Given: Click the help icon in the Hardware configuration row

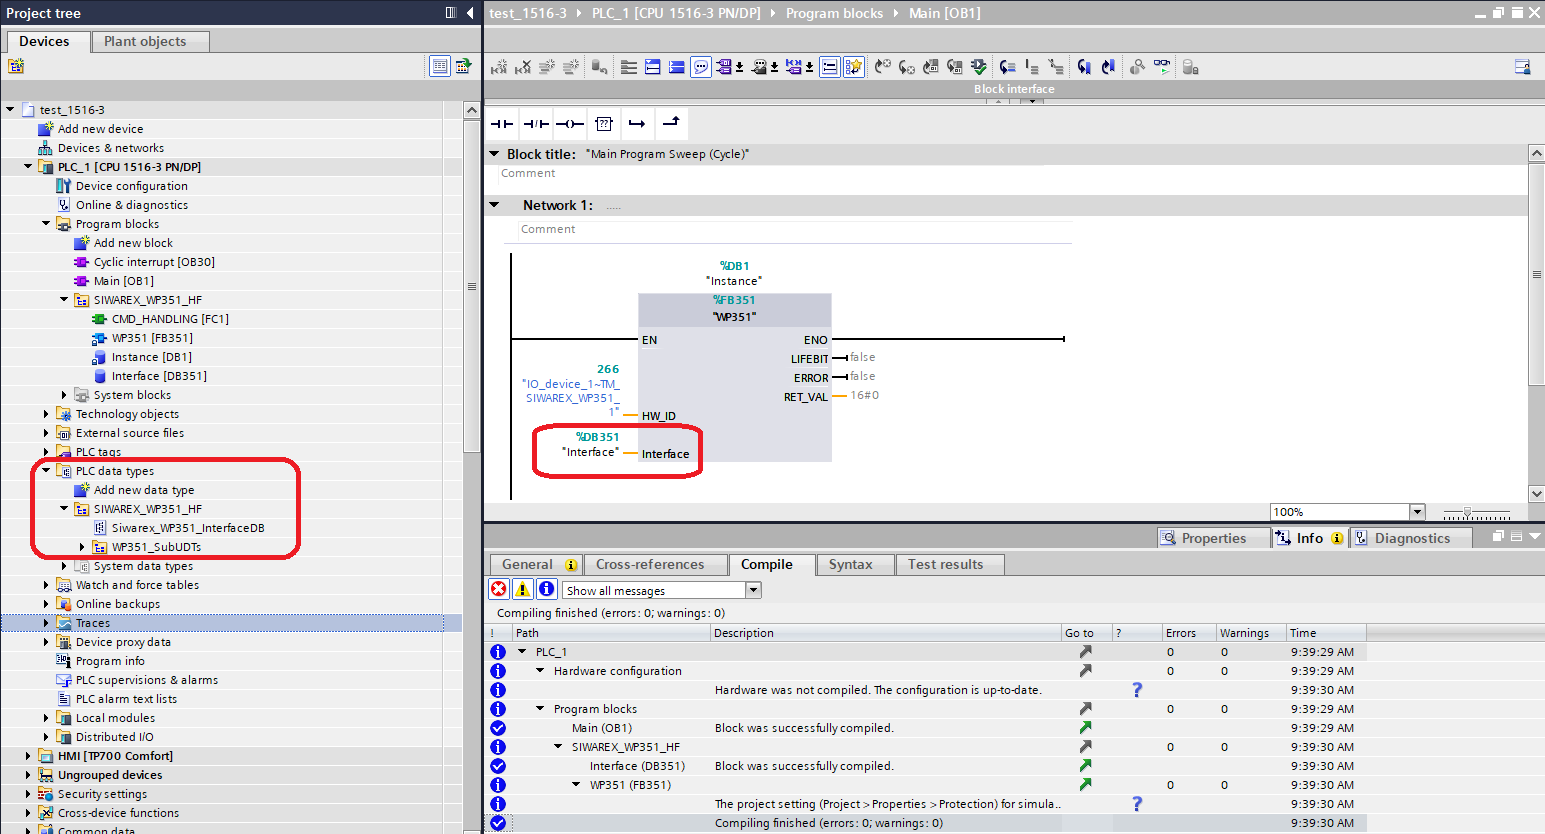Looking at the screenshot, I should pos(1136,690).
